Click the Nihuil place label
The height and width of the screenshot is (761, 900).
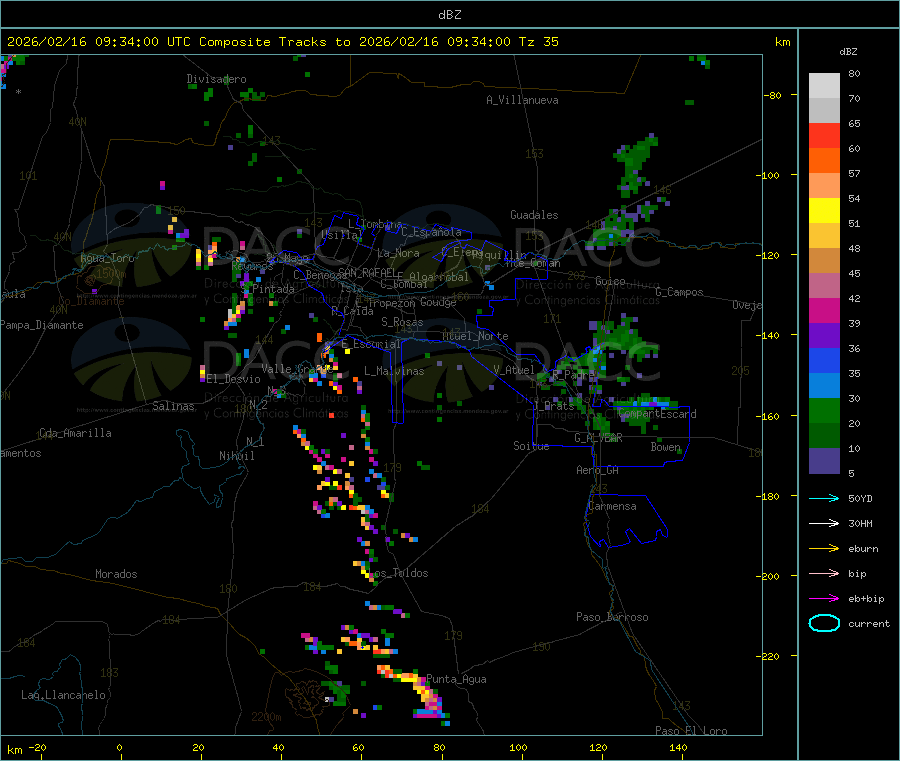pos(236,456)
